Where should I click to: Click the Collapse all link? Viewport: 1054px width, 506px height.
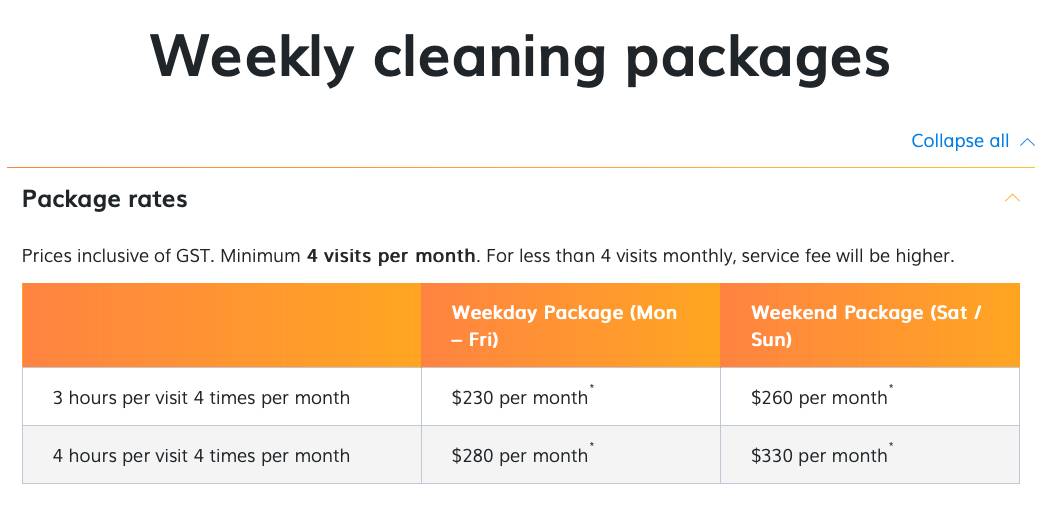point(959,141)
